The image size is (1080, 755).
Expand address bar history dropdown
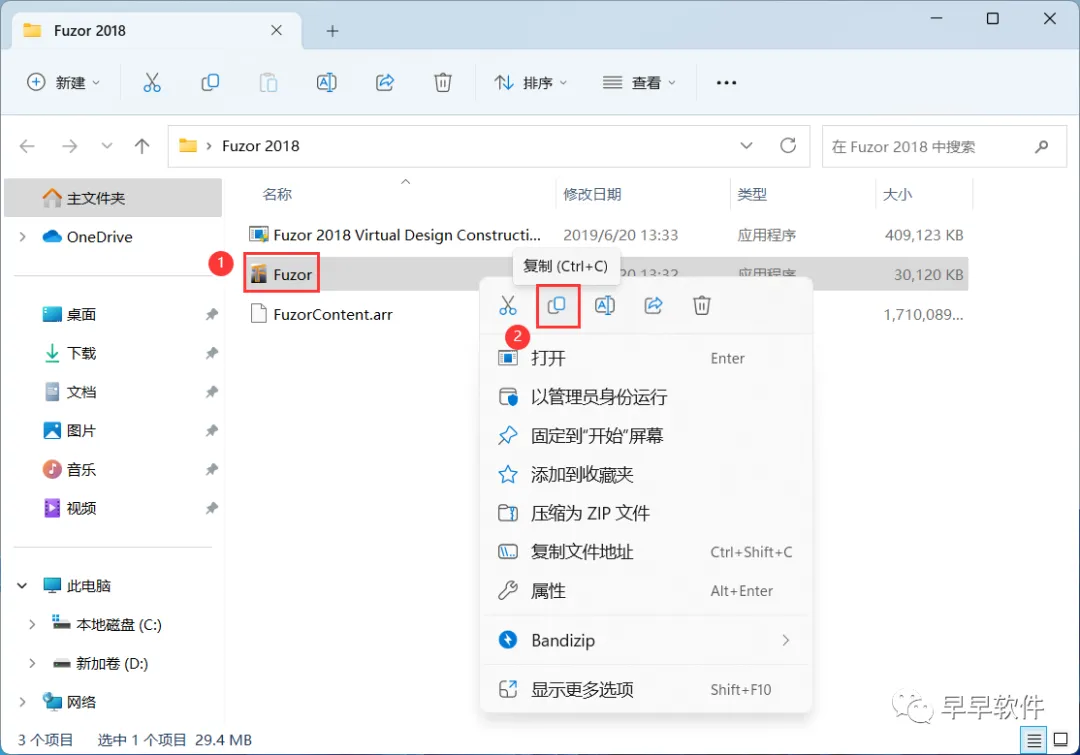tap(746, 145)
